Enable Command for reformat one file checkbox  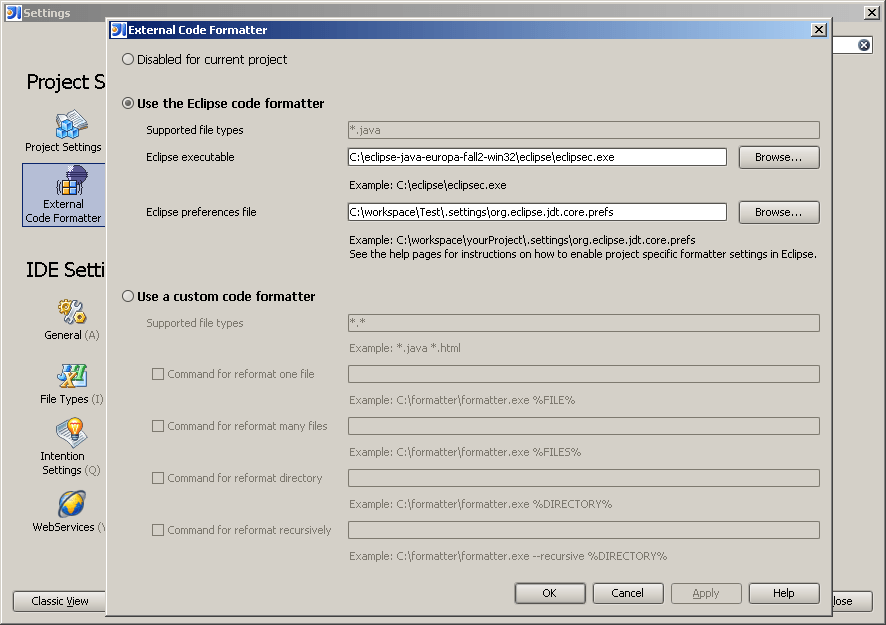tap(158, 374)
